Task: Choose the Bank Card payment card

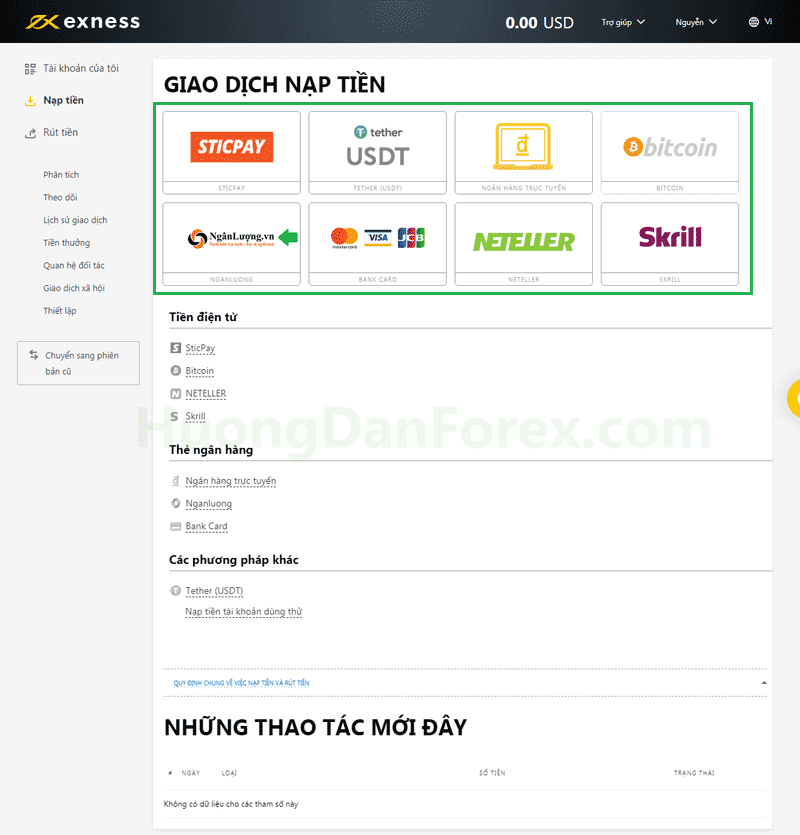Action: click(x=378, y=244)
